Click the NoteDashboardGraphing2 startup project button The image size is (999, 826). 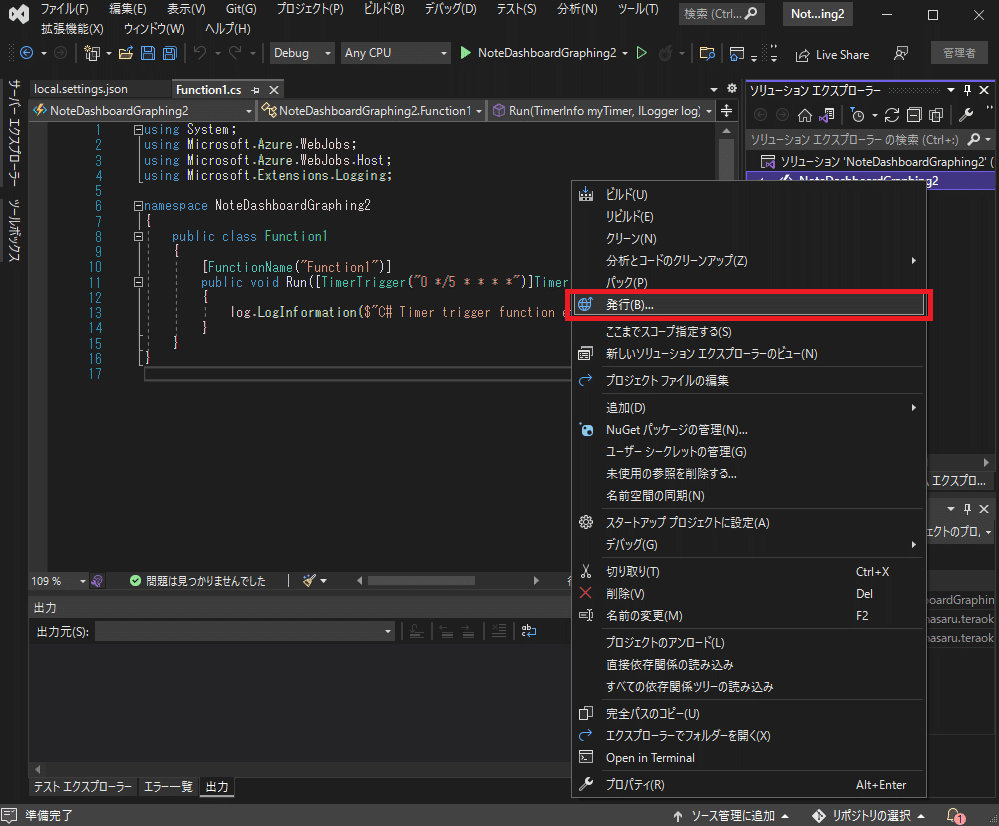point(547,53)
